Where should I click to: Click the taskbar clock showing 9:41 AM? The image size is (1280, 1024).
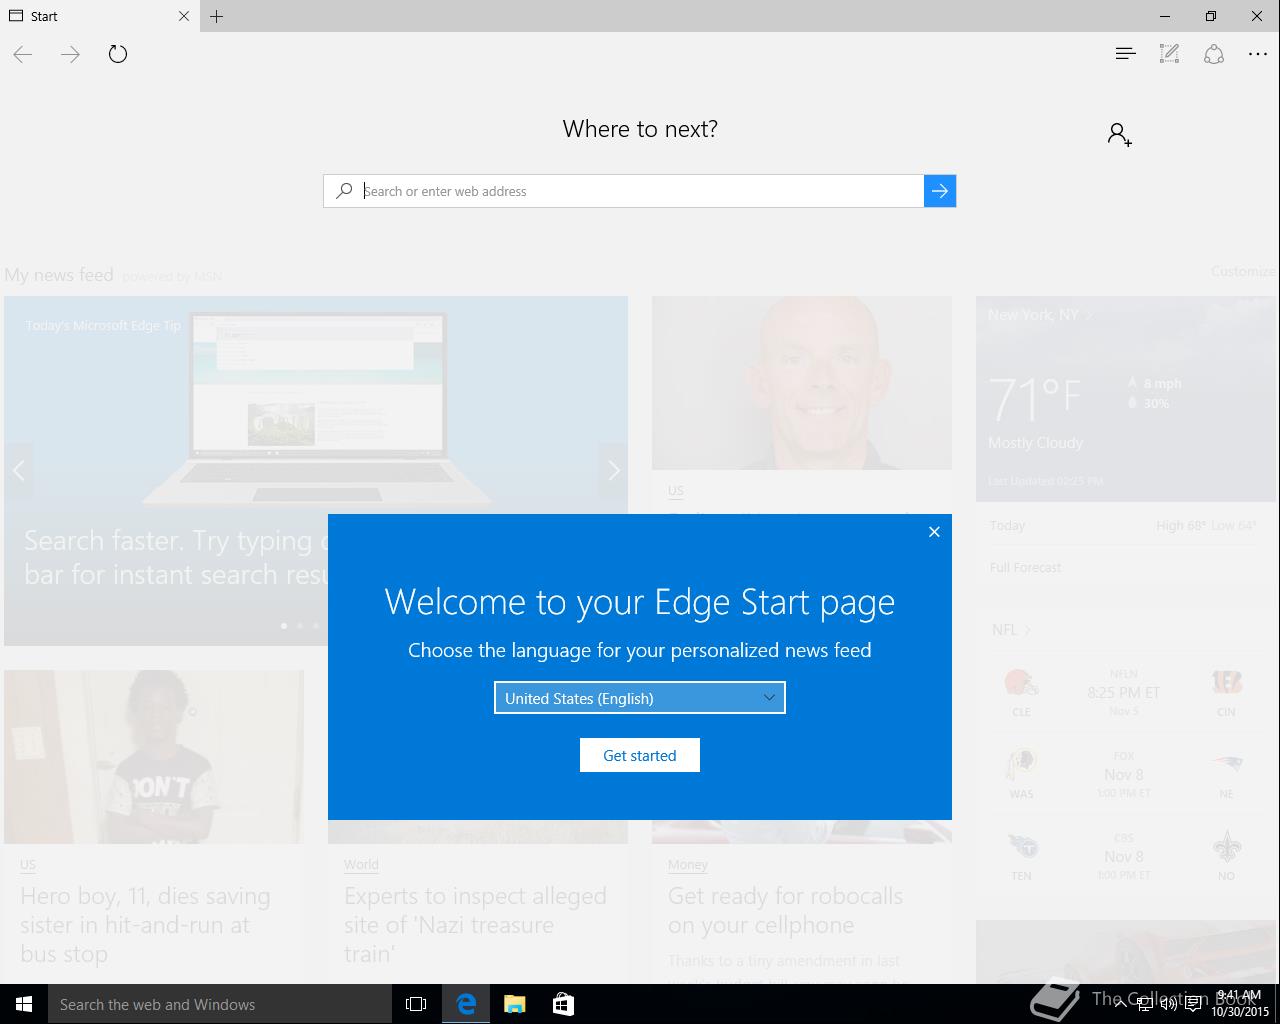[1240, 1004]
